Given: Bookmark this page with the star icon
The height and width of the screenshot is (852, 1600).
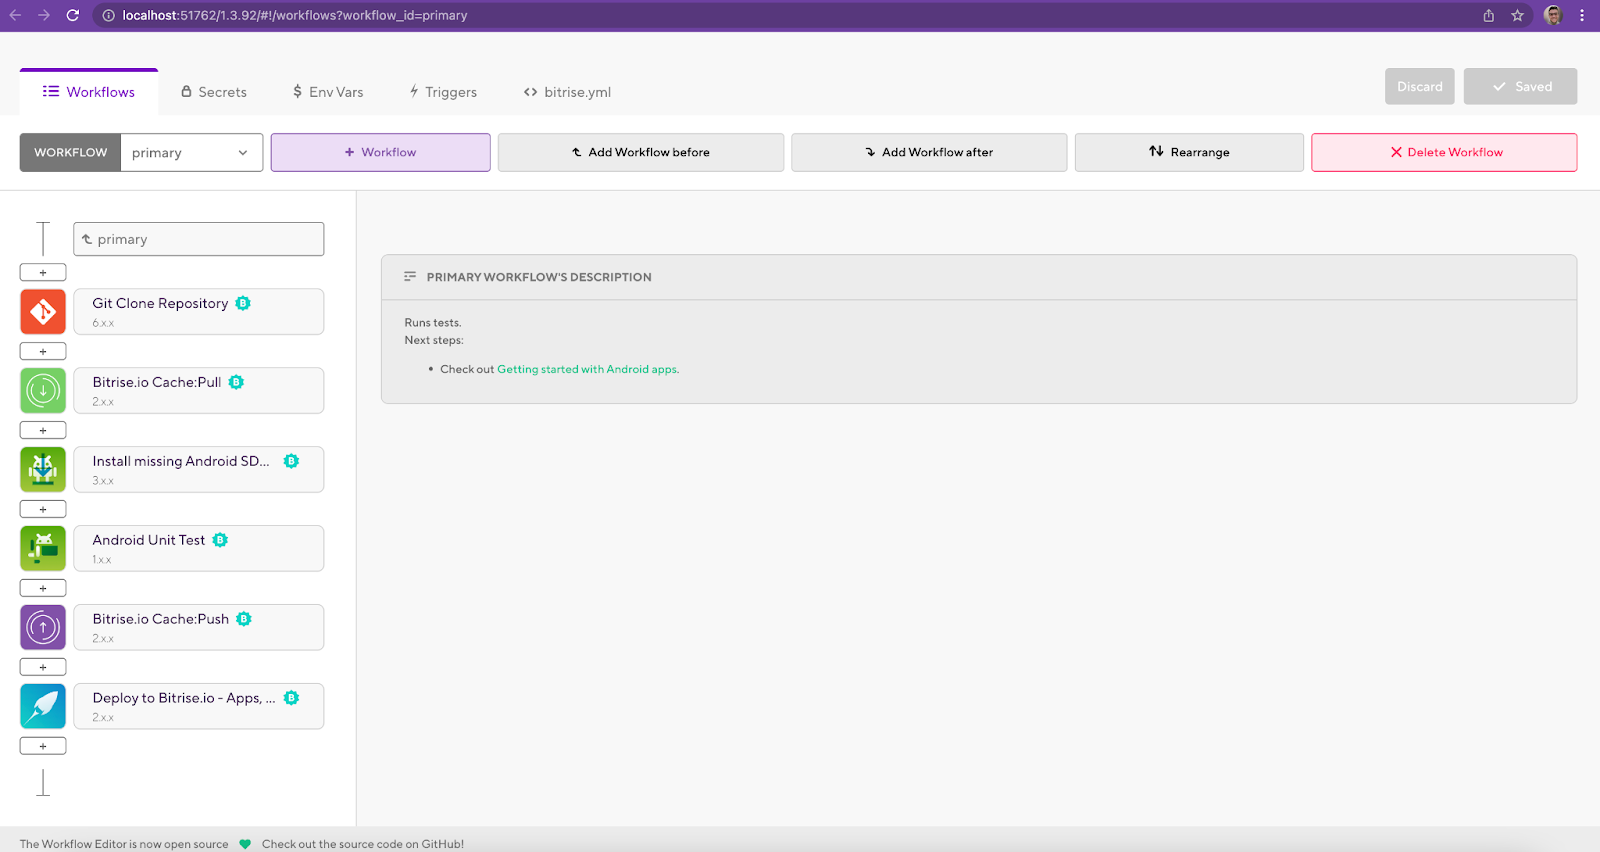Looking at the screenshot, I should click(x=1517, y=15).
